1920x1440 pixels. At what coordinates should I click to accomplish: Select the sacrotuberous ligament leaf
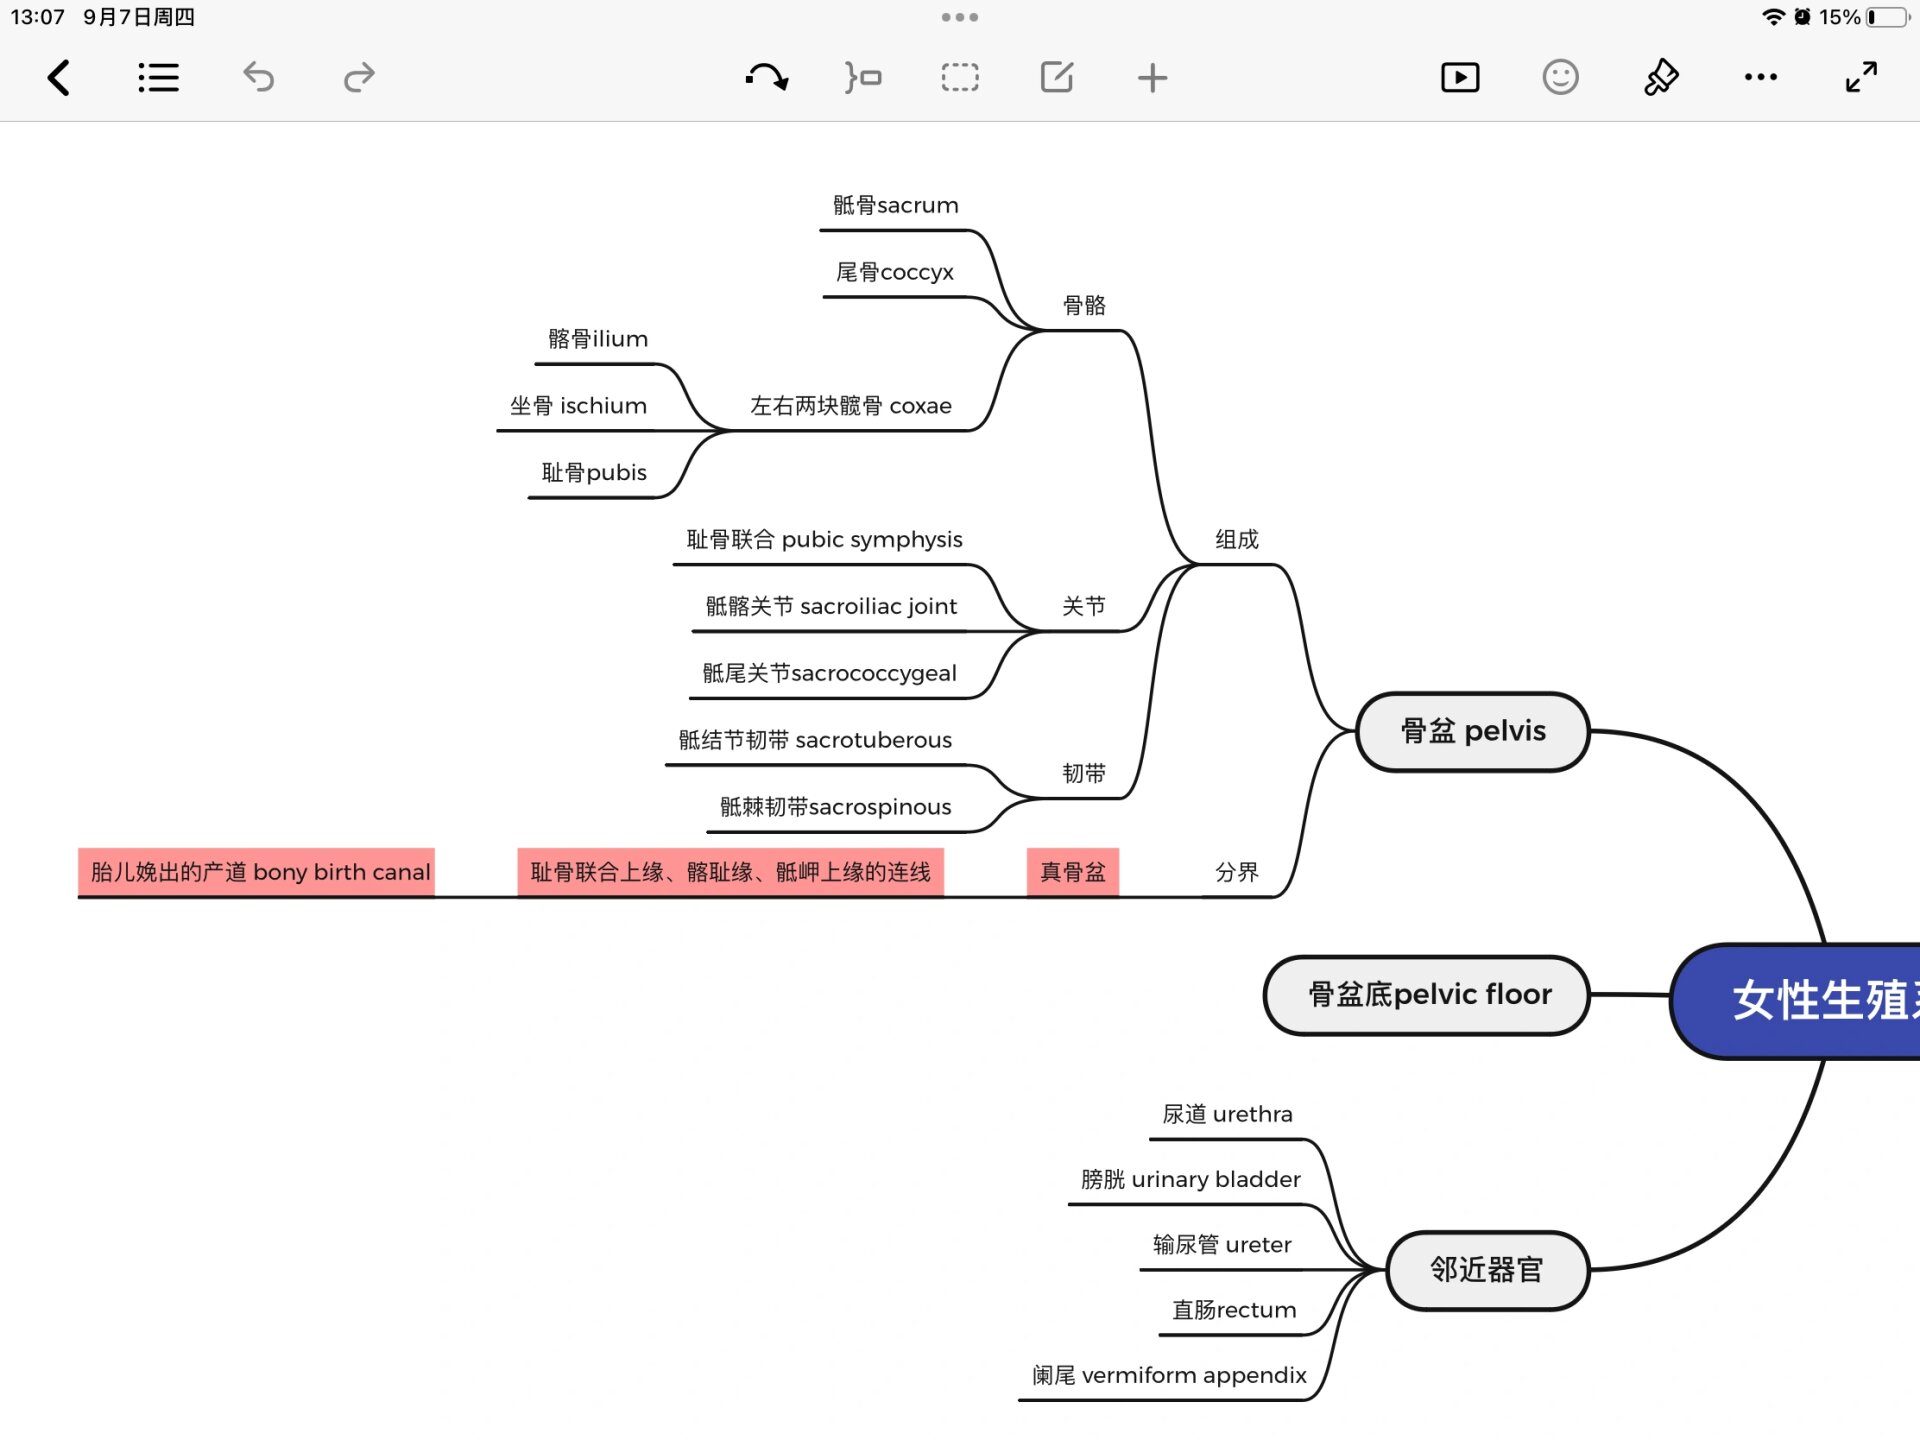point(816,740)
